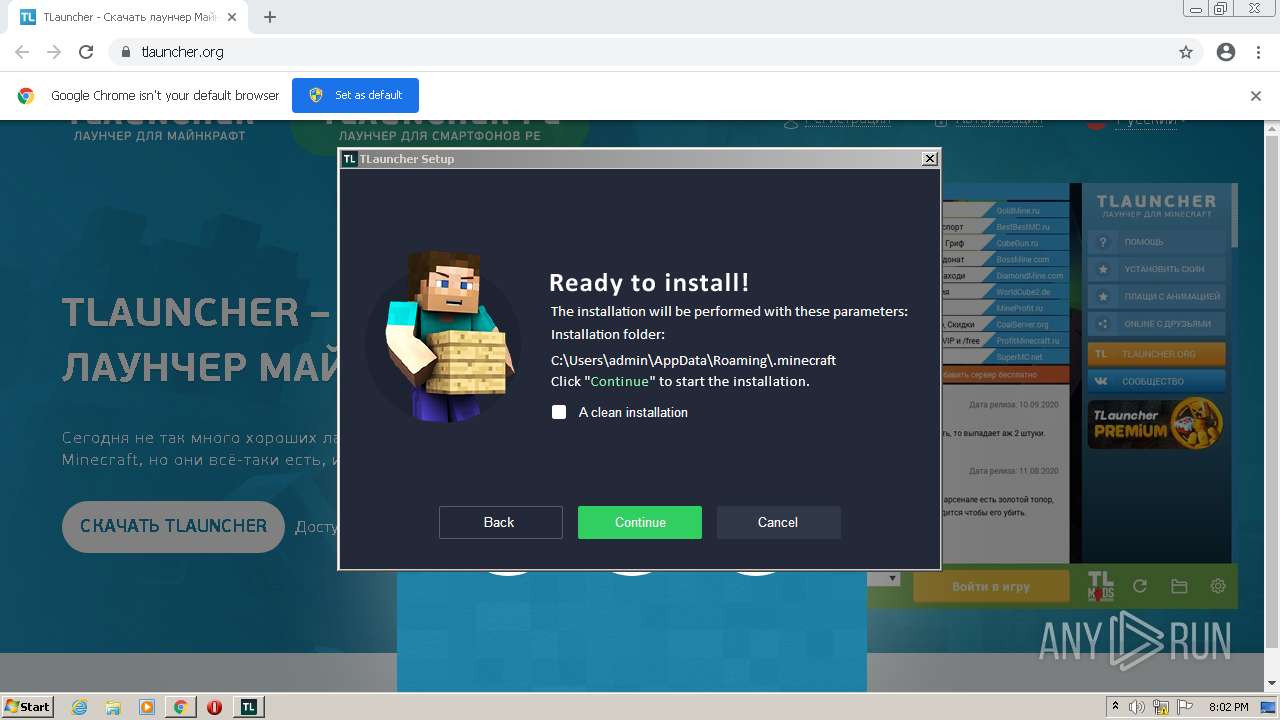Screen dimensions: 1280x720
Task: Click the CoalServer.org server entry
Action: click(x=1022, y=325)
